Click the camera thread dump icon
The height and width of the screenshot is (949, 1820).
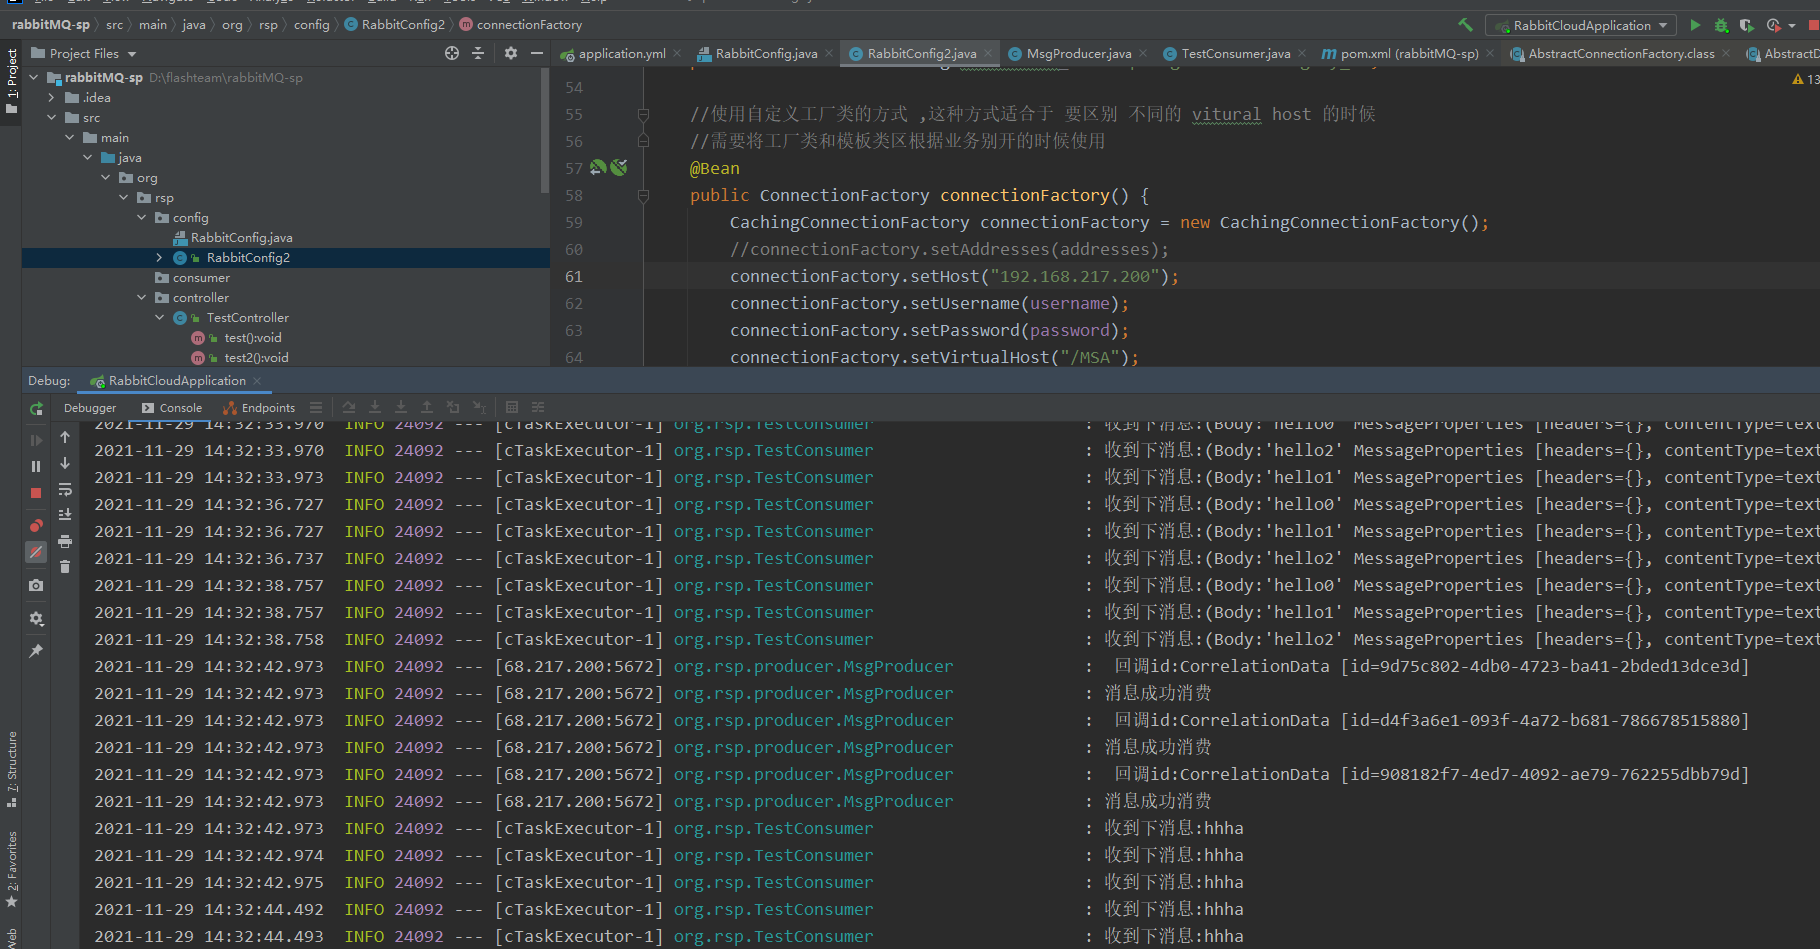(36, 585)
